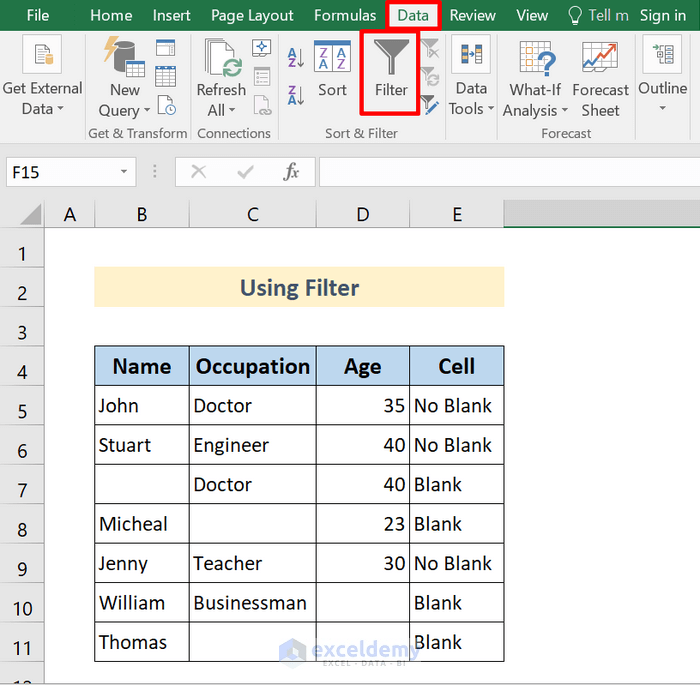This screenshot has width=700, height=685.
Task: Select the cell containing Micheal
Action: pyautogui.click(x=142, y=524)
